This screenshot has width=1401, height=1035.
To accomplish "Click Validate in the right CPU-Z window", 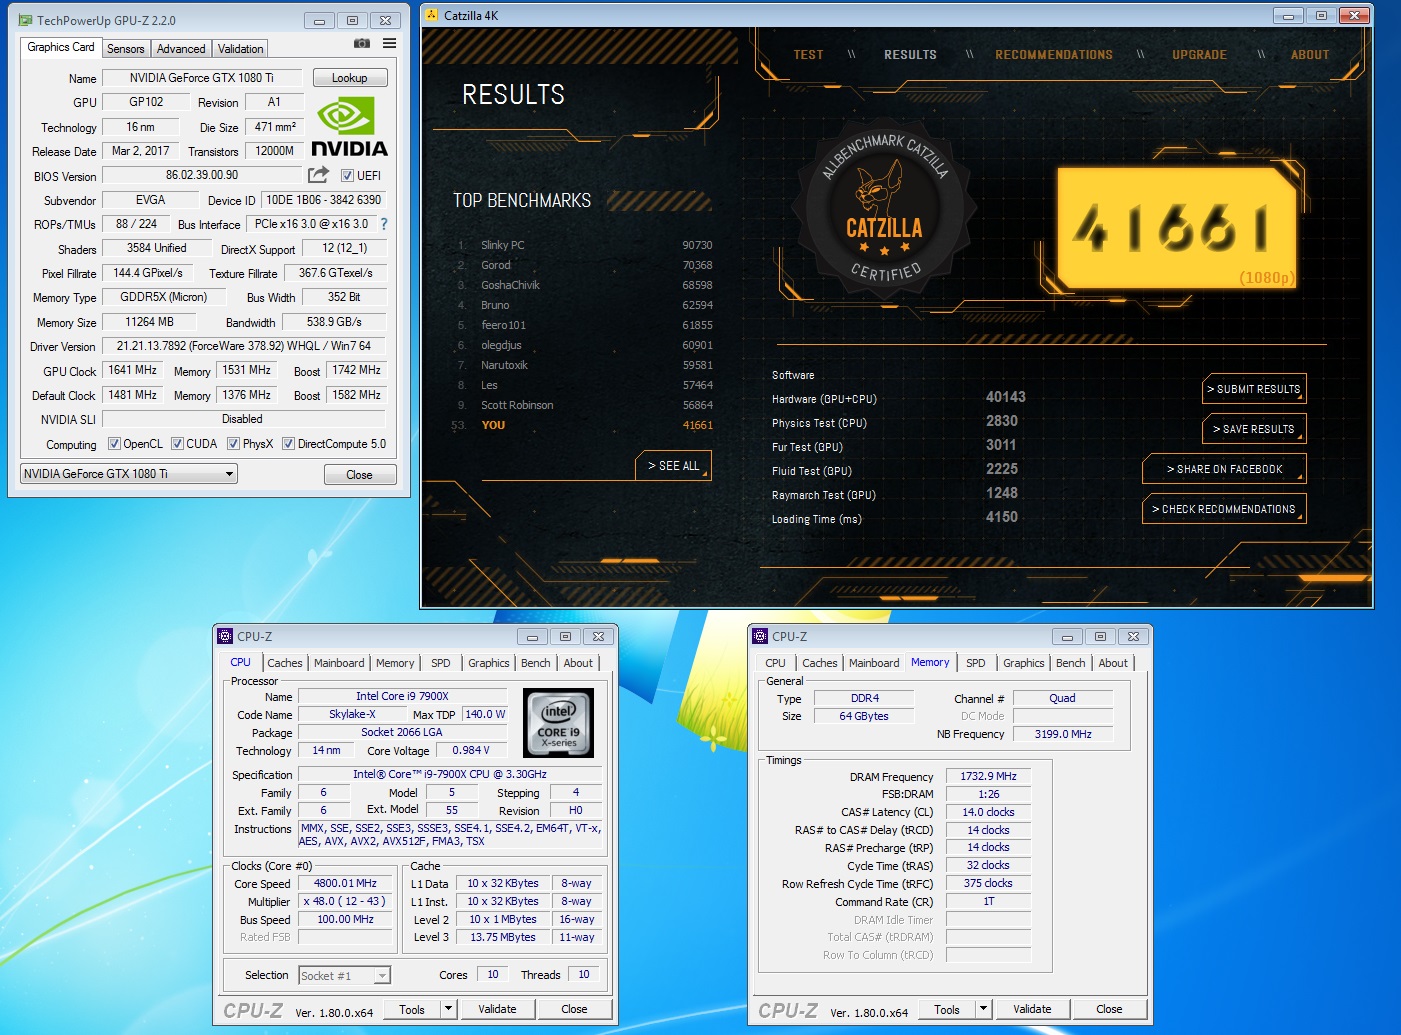I will tap(1032, 1009).
